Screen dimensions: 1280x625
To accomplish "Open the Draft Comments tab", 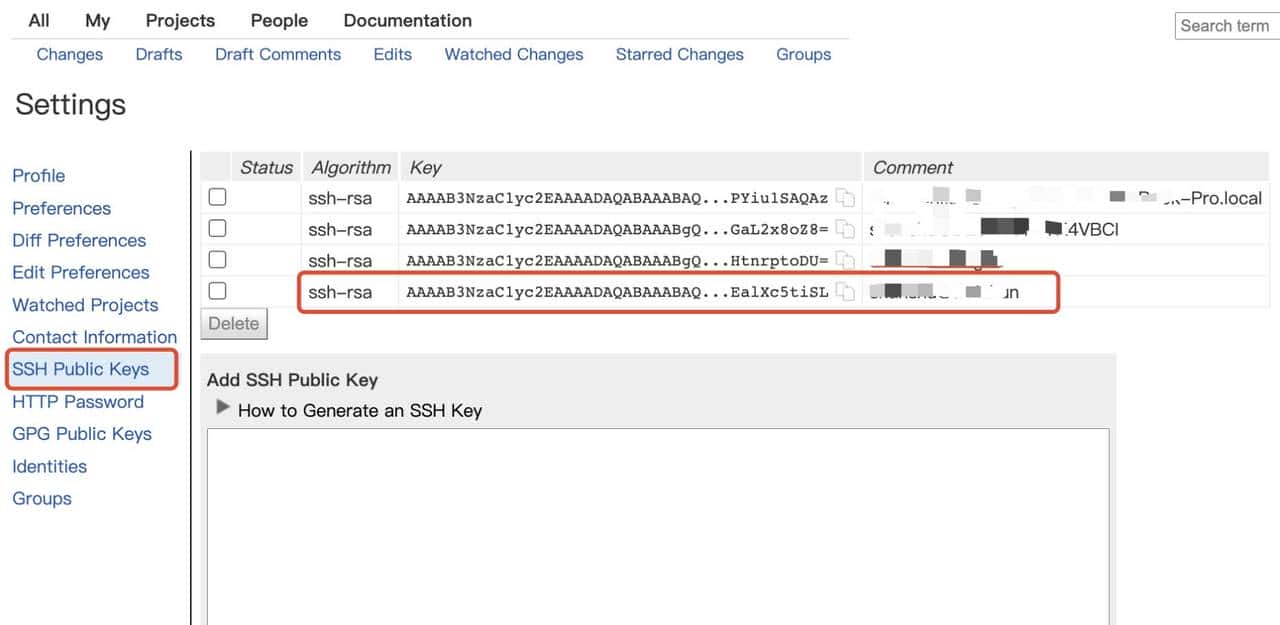I will pos(277,54).
